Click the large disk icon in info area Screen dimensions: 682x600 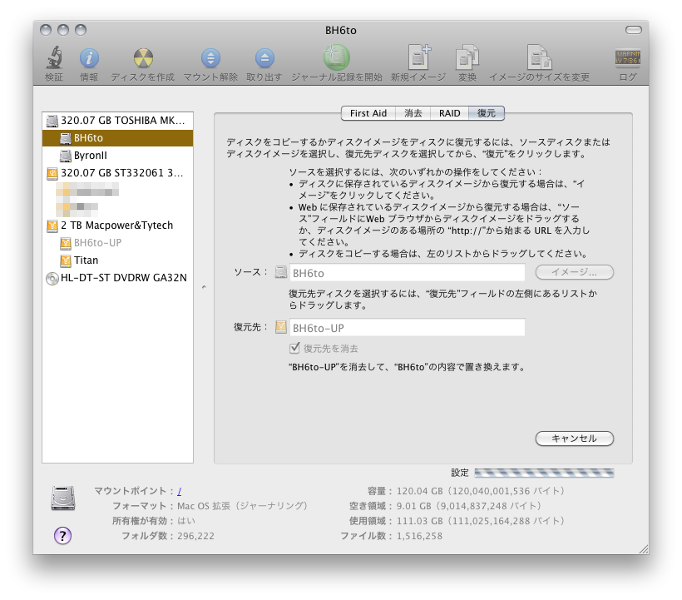pyautogui.click(x=63, y=498)
